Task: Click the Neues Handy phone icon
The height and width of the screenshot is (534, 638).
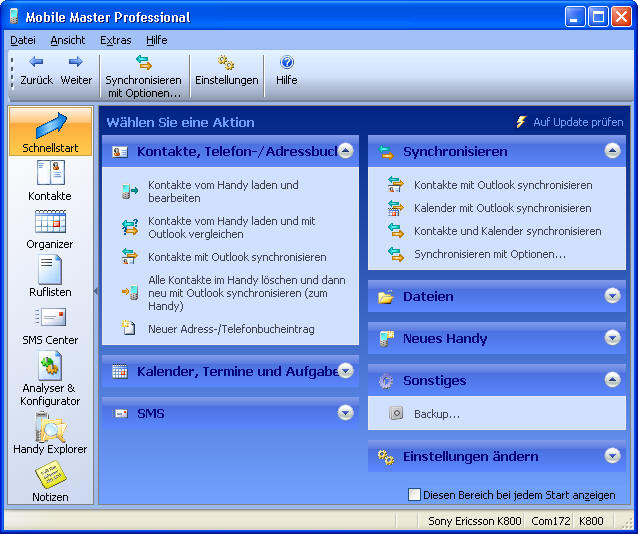Action: (387, 339)
